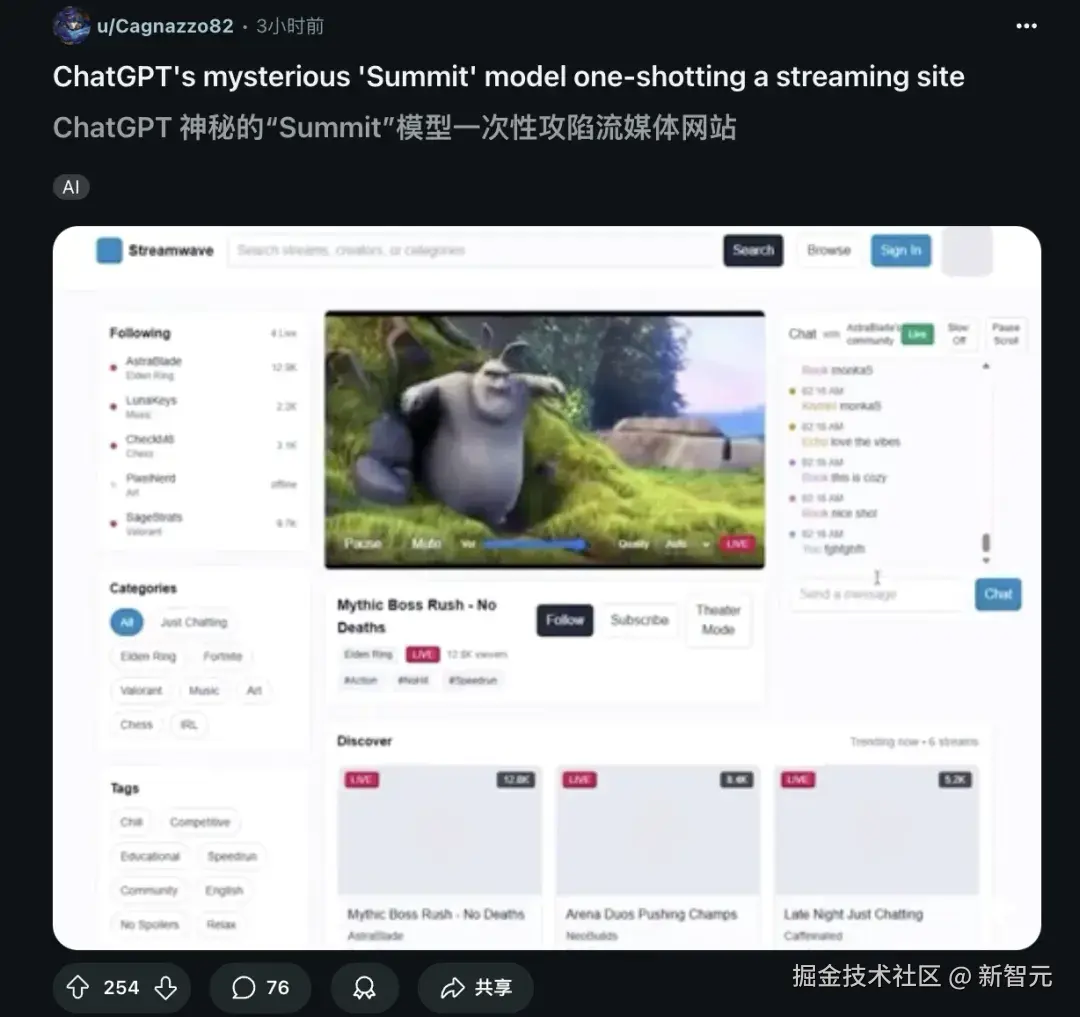The image size is (1080, 1017).
Task: Toggle Slow Off in chat
Action: [x=958, y=334]
